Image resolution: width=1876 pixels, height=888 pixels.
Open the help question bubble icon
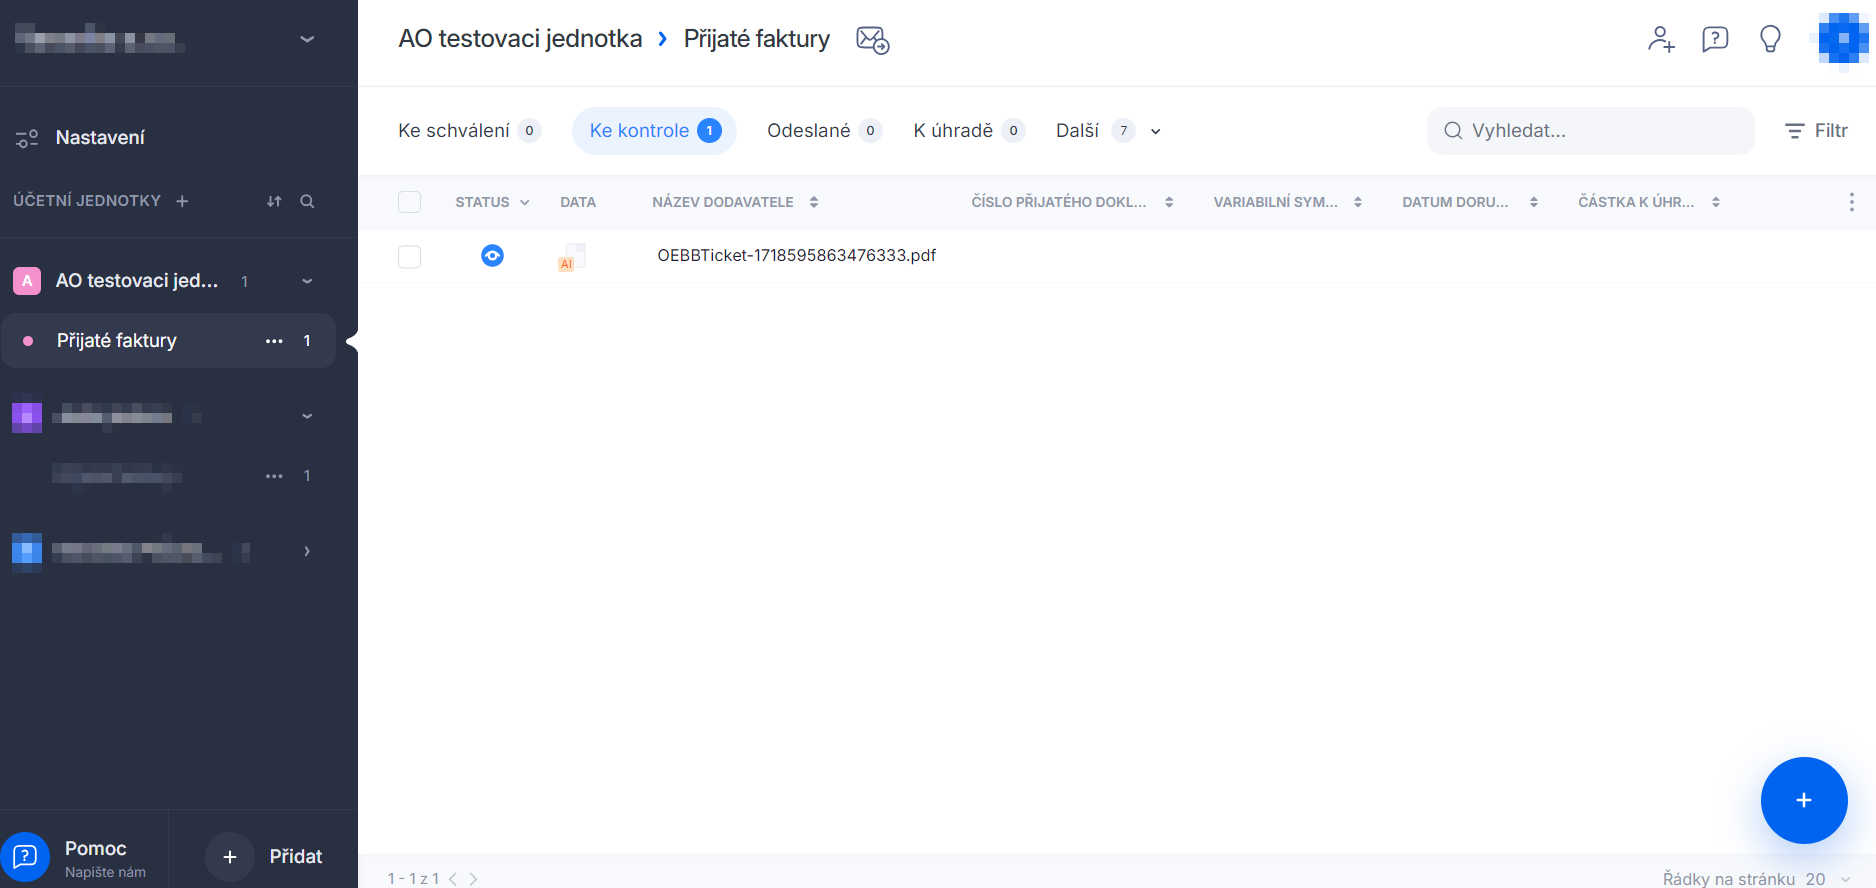(x=1715, y=39)
